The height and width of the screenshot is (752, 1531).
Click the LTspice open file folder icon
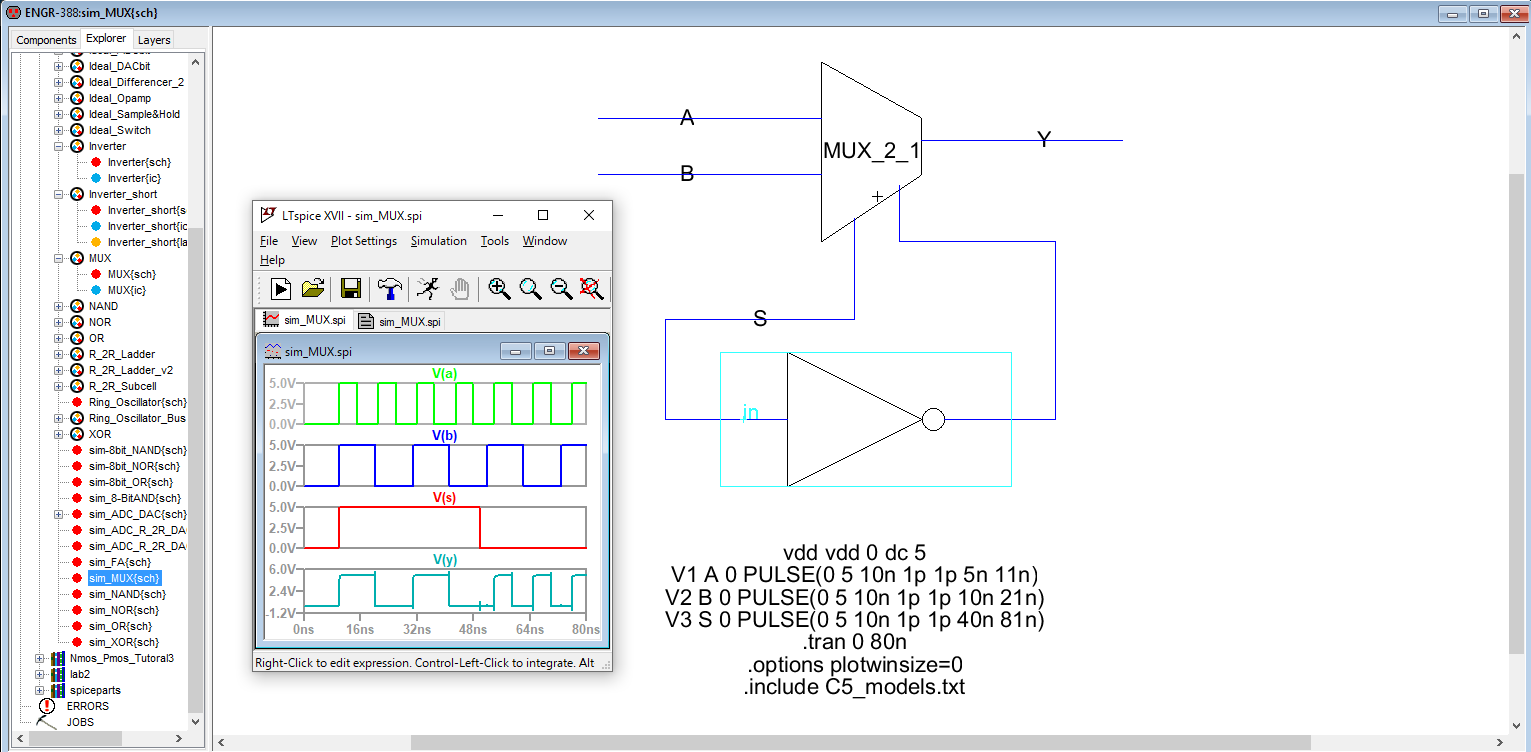[313, 289]
